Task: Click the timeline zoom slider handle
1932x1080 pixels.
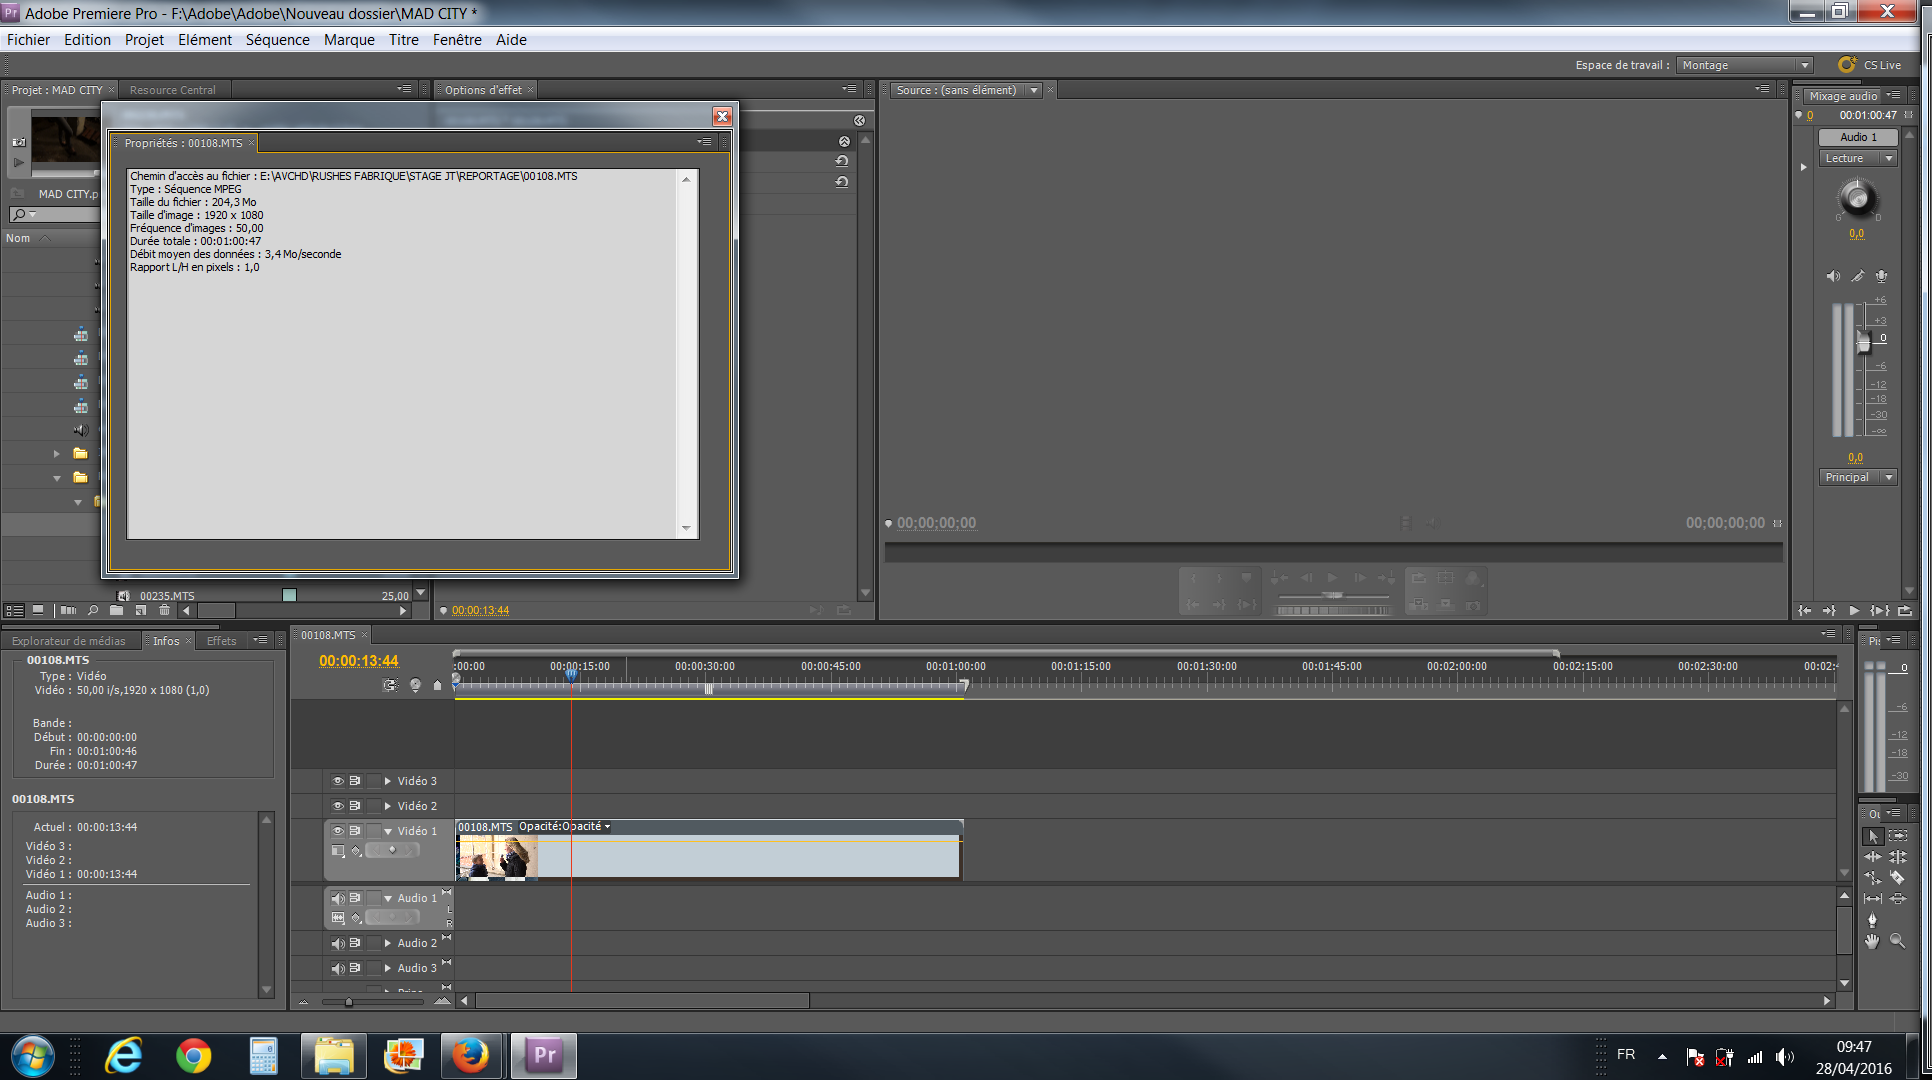Action: [x=348, y=1001]
